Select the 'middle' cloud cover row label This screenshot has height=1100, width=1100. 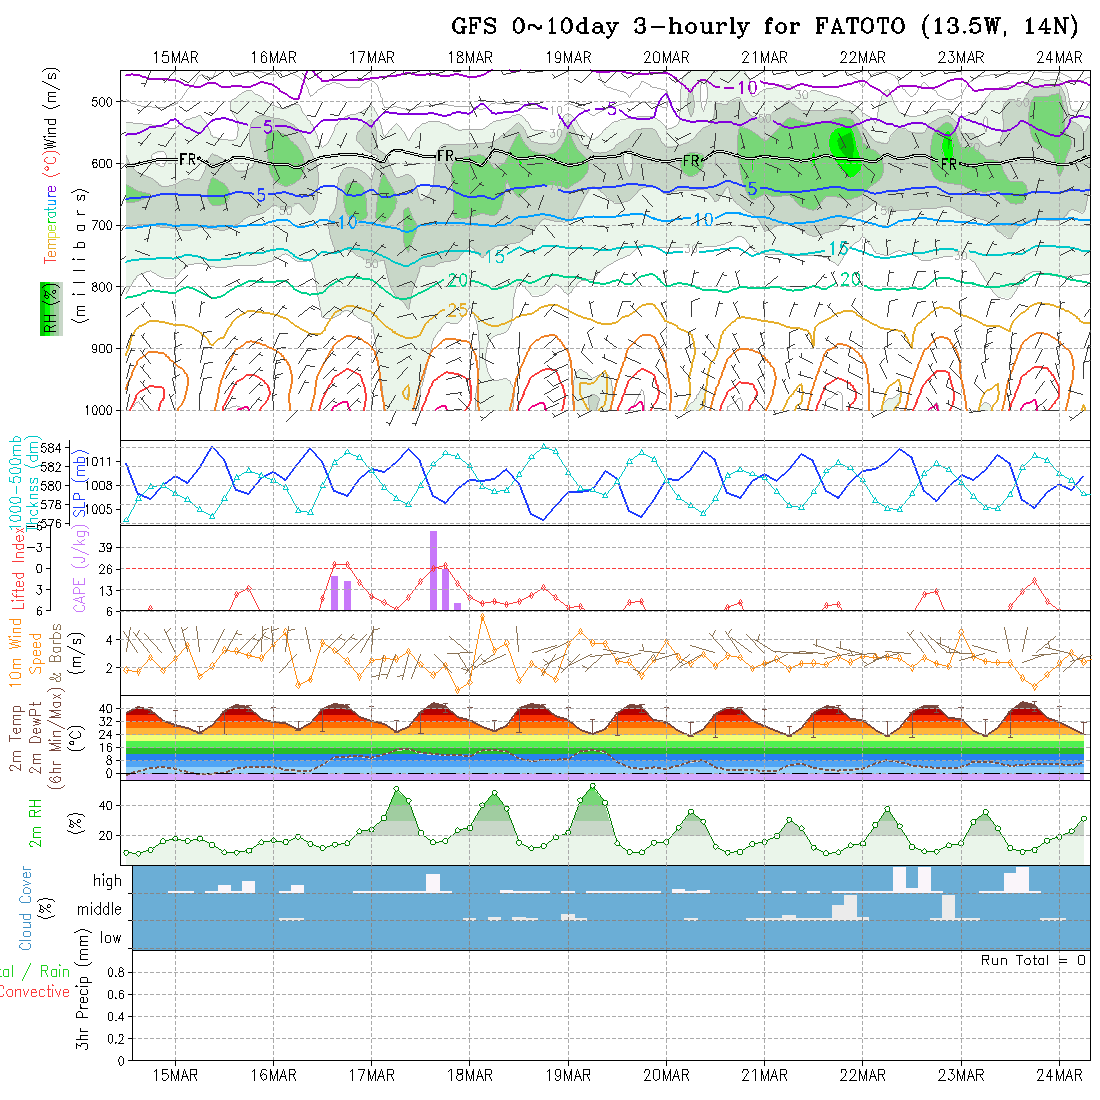[100, 910]
